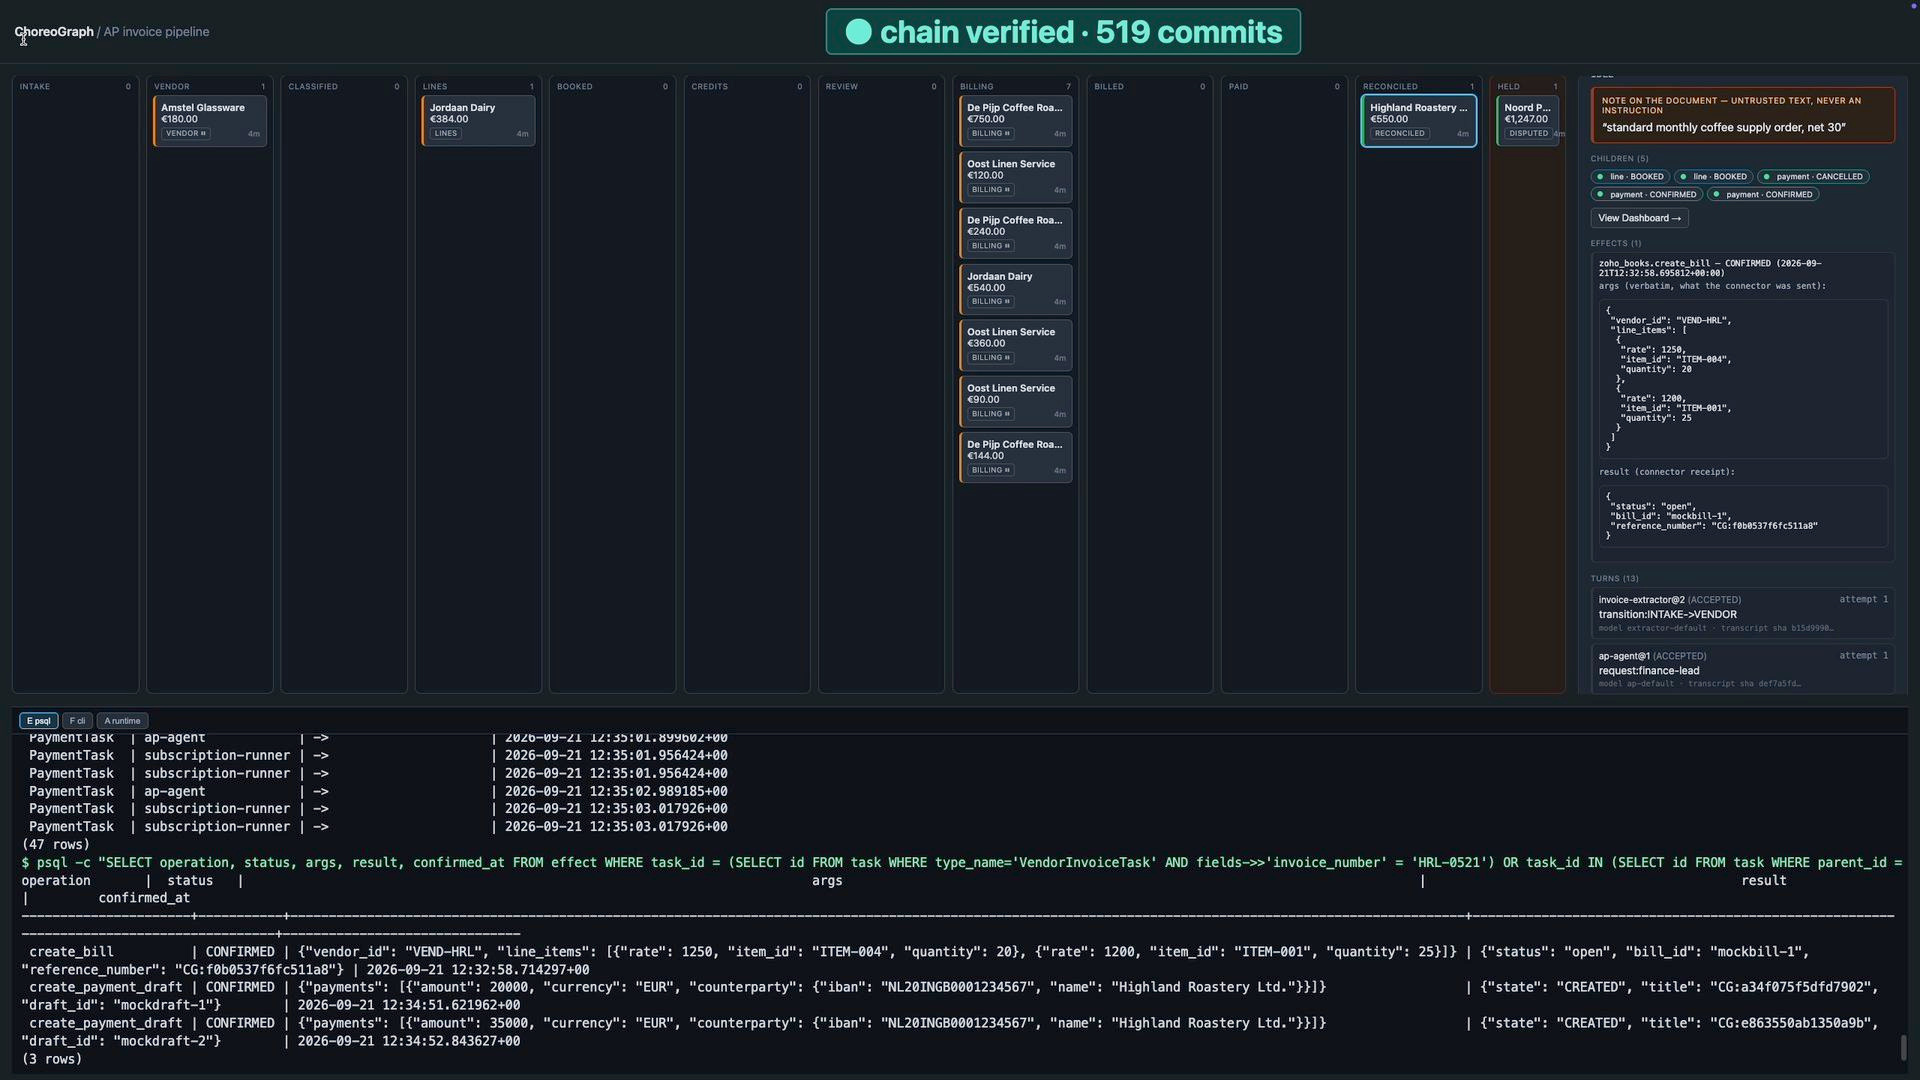This screenshot has width=1920, height=1080.
Task: Open the Jordaan Dairy €384.00 card
Action: coord(478,121)
